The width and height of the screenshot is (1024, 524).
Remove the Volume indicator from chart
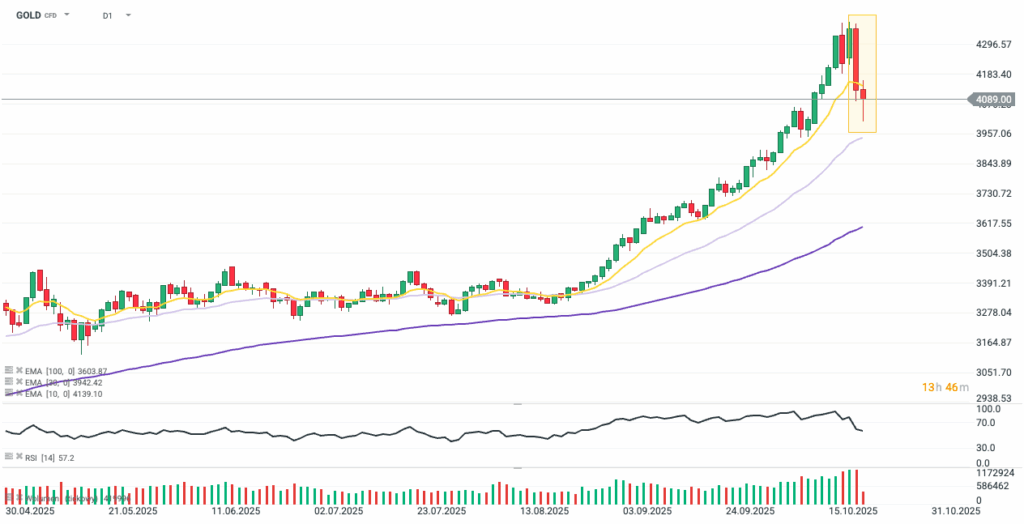(x=19, y=496)
